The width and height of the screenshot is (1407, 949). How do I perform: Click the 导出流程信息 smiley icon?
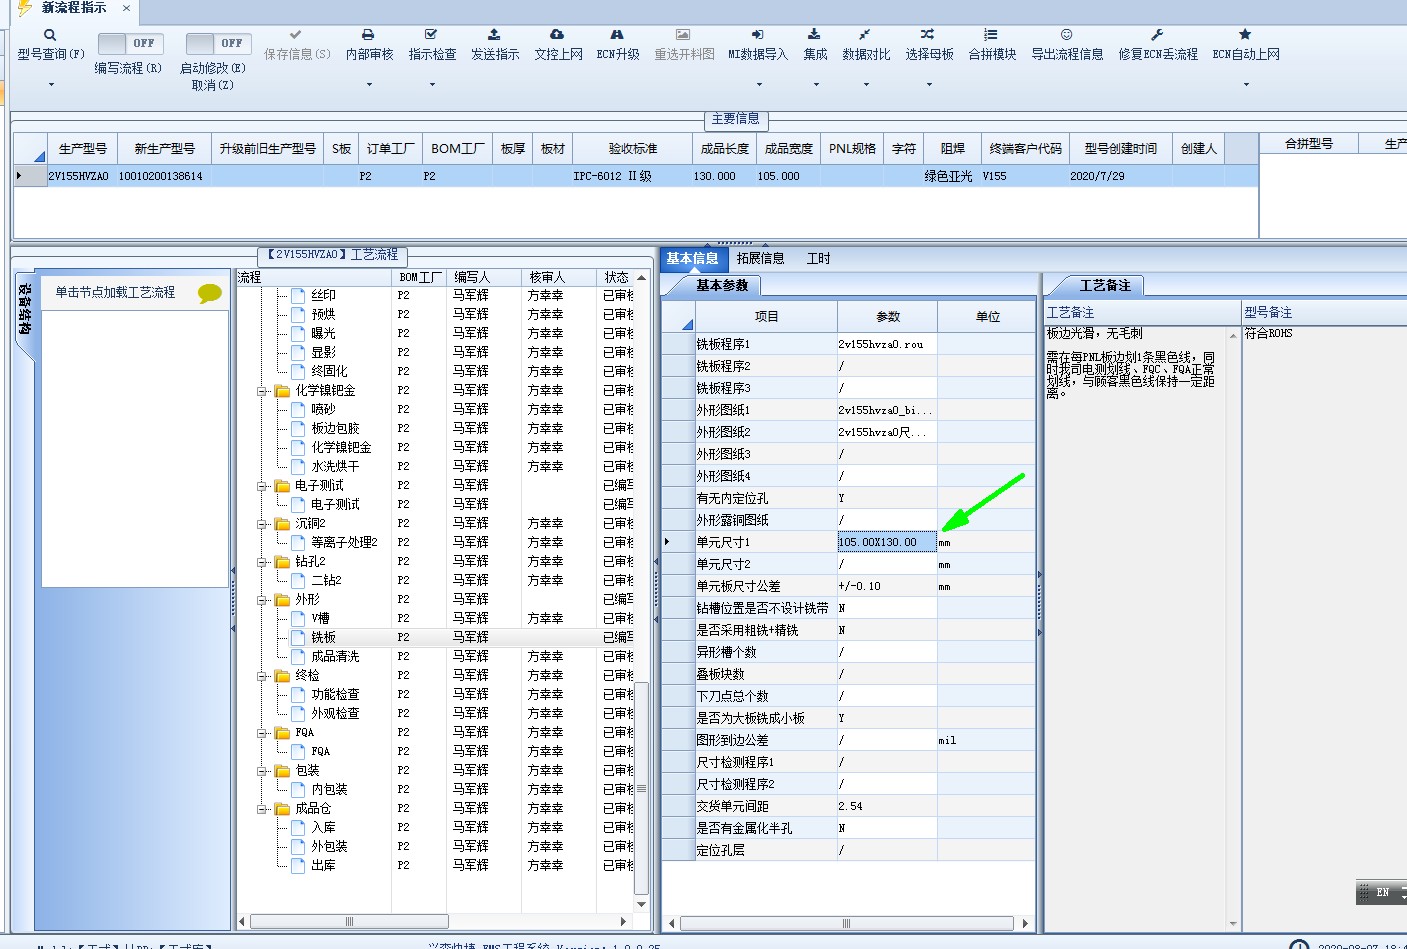(x=1067, y=34)
